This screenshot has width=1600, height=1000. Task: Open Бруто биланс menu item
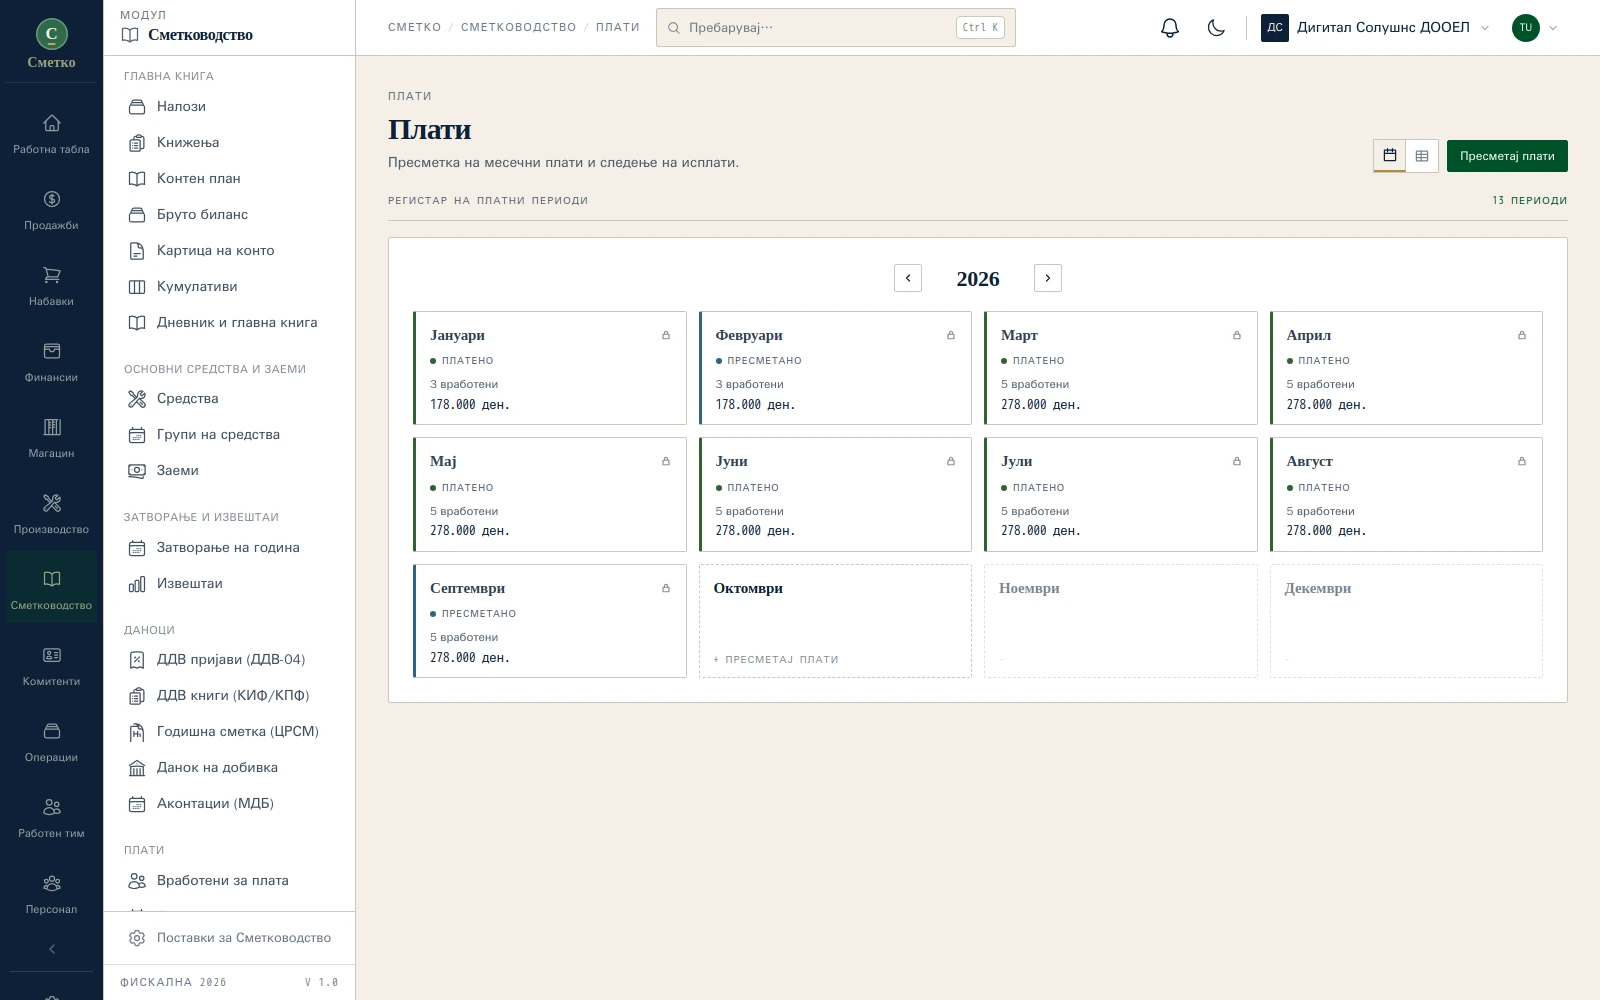tap(229, 214)
